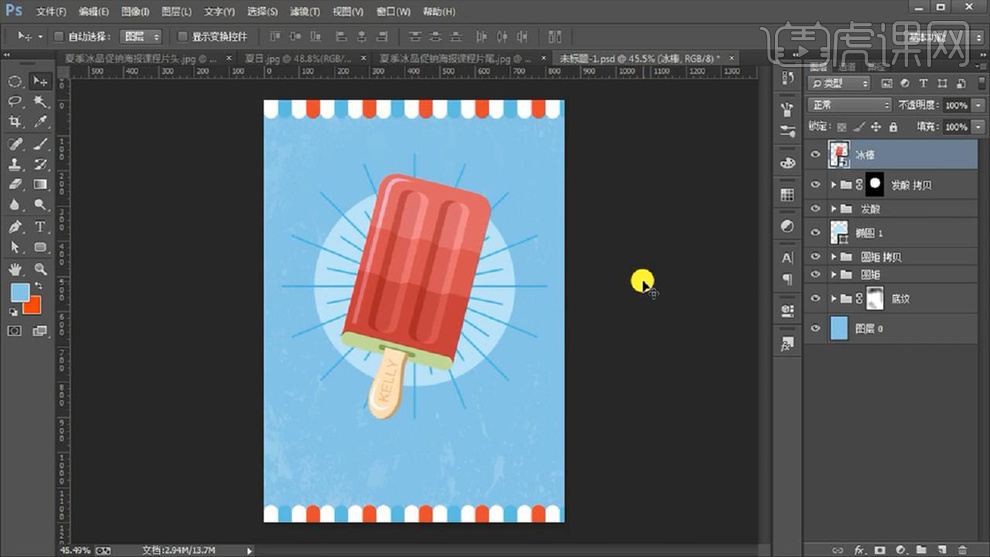Select the Pen tool
This screenshot has width=990, height=557.
click(15, 227)
